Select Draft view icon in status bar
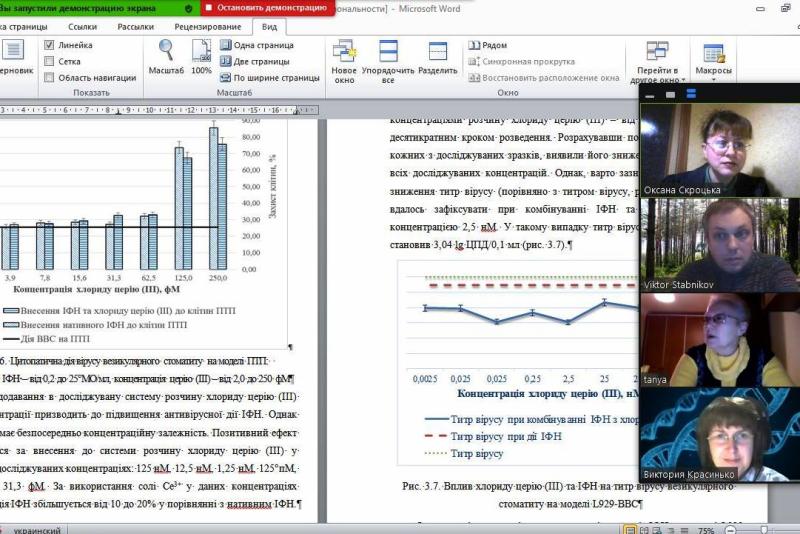 [685, 530]
